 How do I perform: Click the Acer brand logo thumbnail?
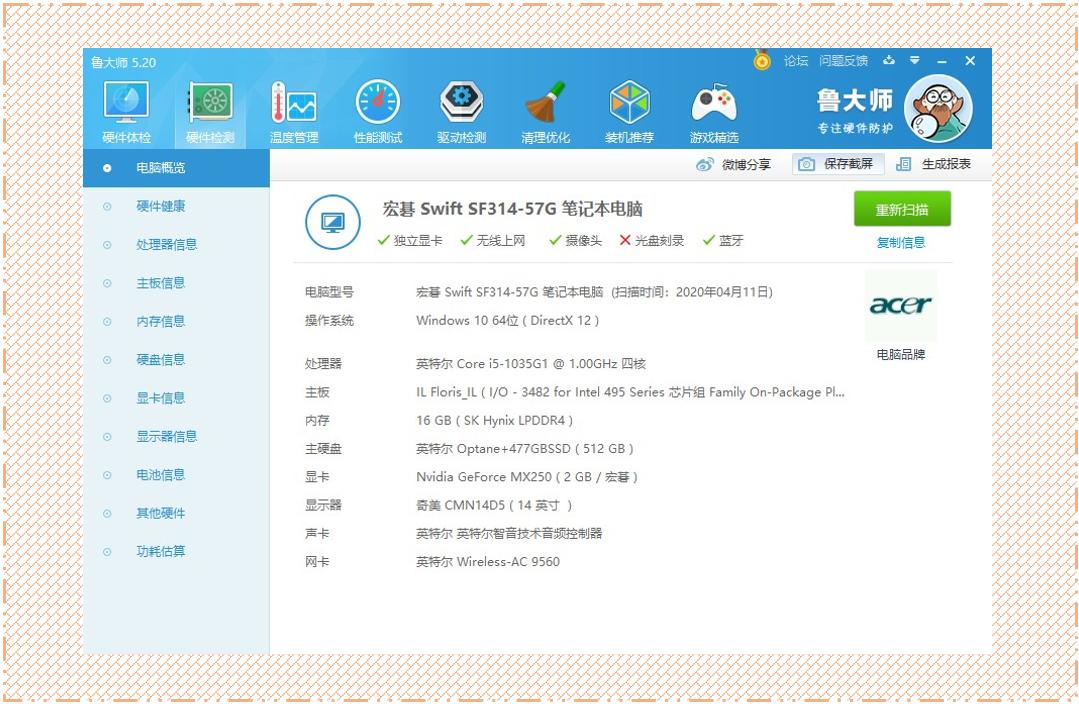click(900, 308)
